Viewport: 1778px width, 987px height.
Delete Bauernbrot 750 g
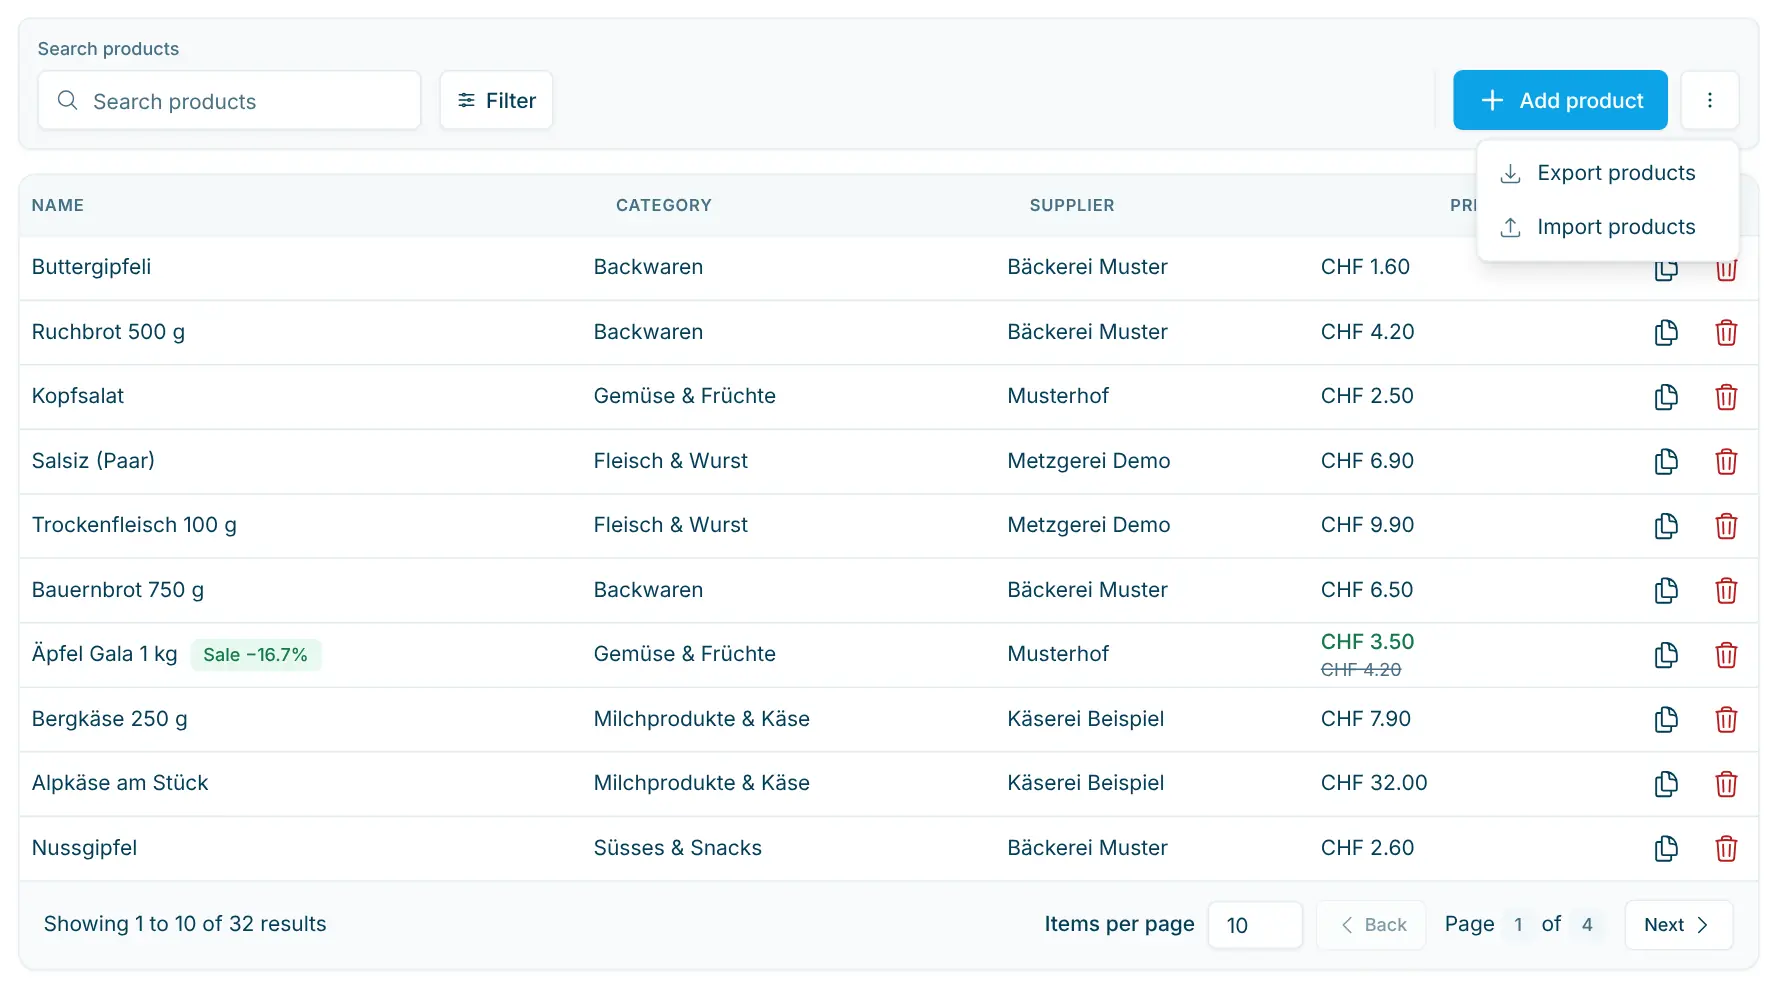pos(1726,590)
